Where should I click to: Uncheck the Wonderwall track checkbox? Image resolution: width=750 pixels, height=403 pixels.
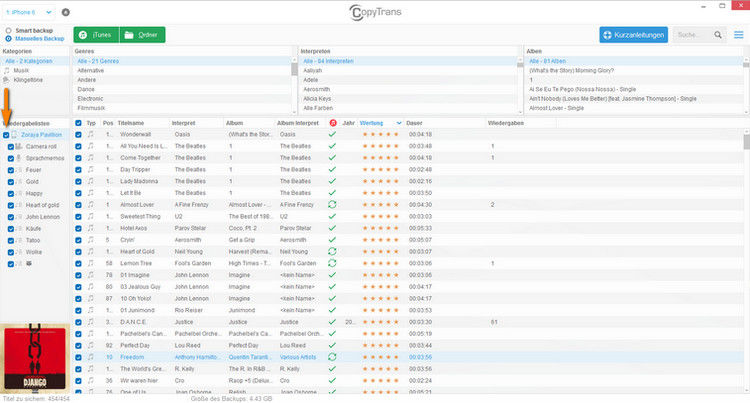pyautogui.click(x=78, y=135)
